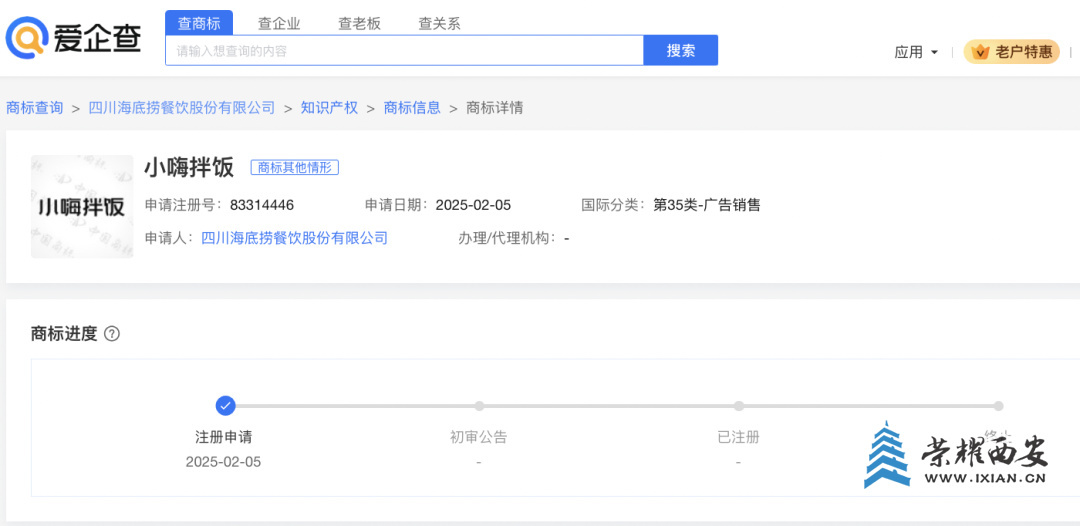1080x526 pixels.
Task: Click the 已注册 progress step dot
Action: [738, 406]
